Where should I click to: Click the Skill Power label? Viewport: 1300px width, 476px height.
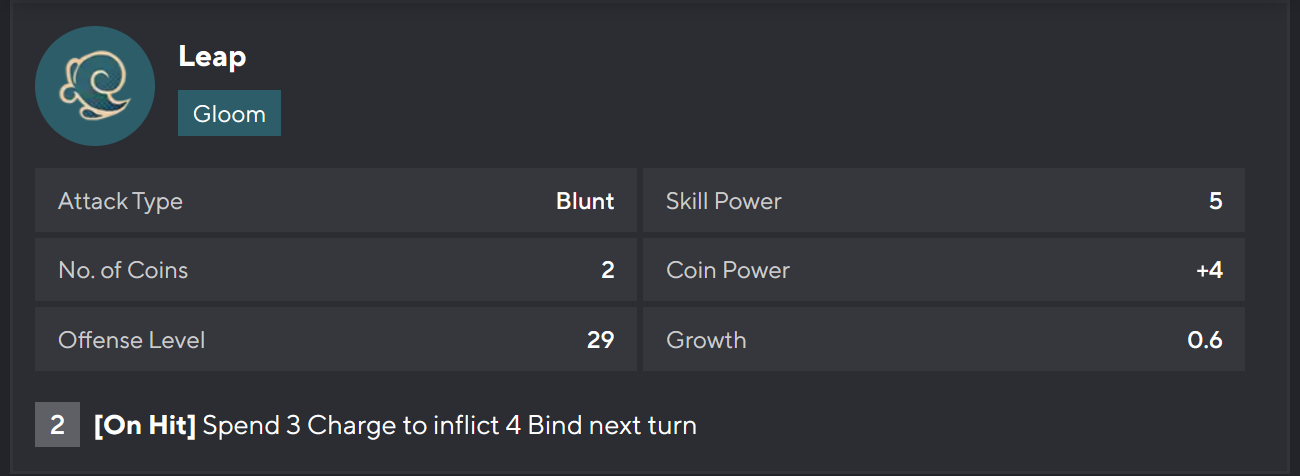coord(723,201)
